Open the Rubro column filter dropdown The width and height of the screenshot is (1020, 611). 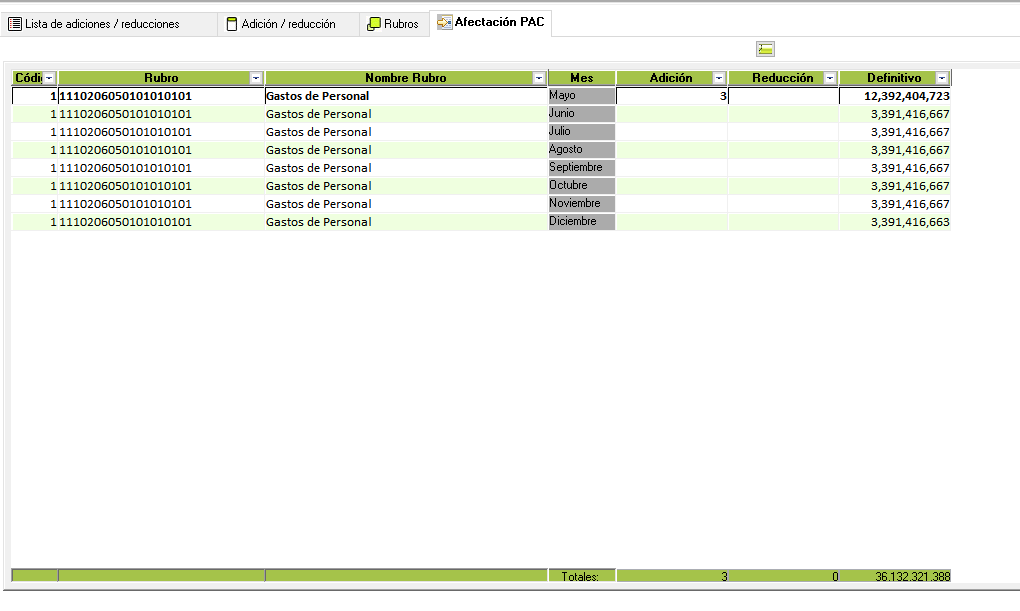pyautogui.click(x=256, y=78)
